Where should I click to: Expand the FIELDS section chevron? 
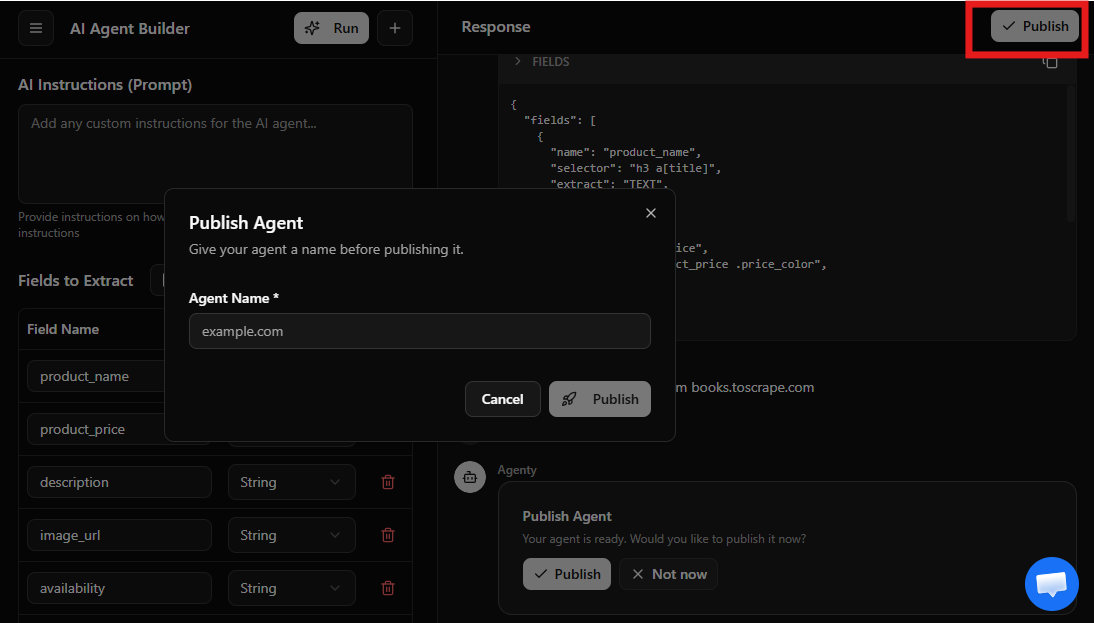pyautogui.click(x=518, y=62)
